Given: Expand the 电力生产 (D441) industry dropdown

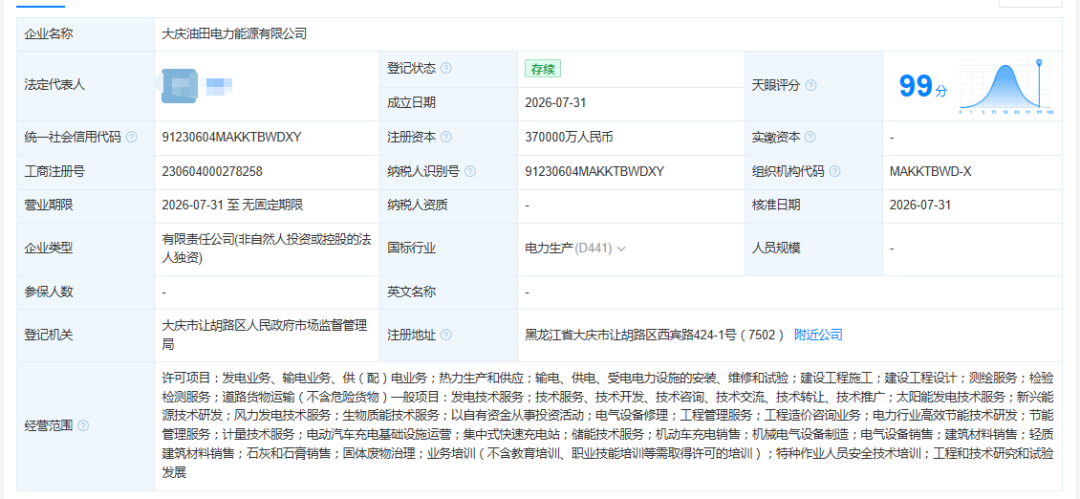Looking at the screenshot, I should point(621,248).
